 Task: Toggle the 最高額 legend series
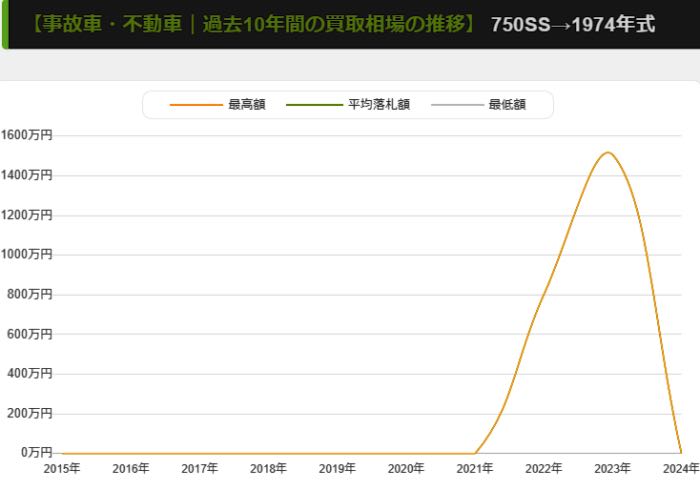pyautogui.click(x=218, y=104)
